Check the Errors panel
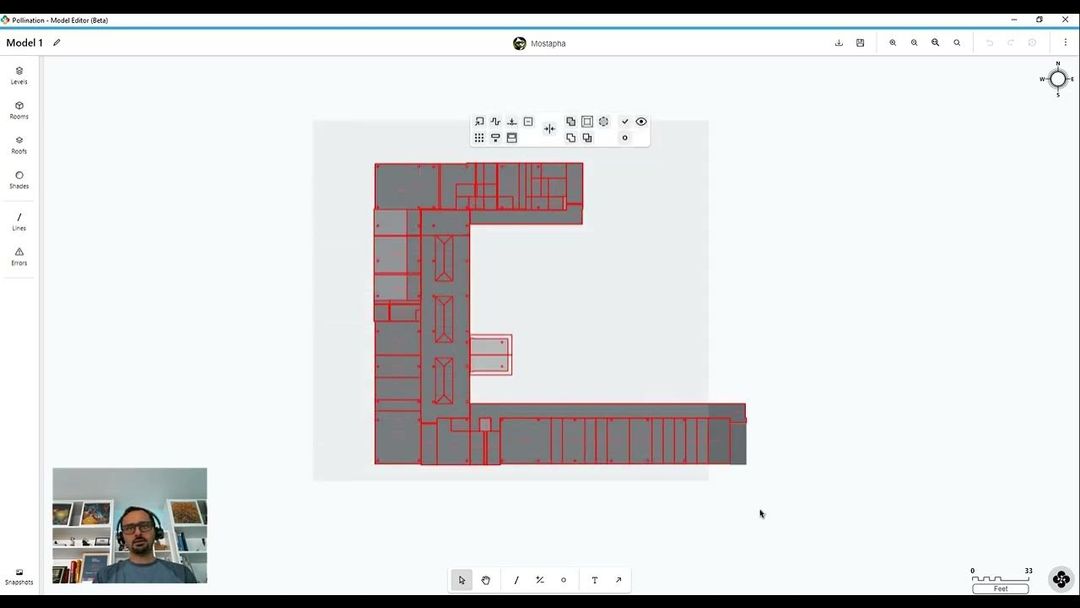The height and width of the screenshot is (608, 1080). click(x=19, y=256)
